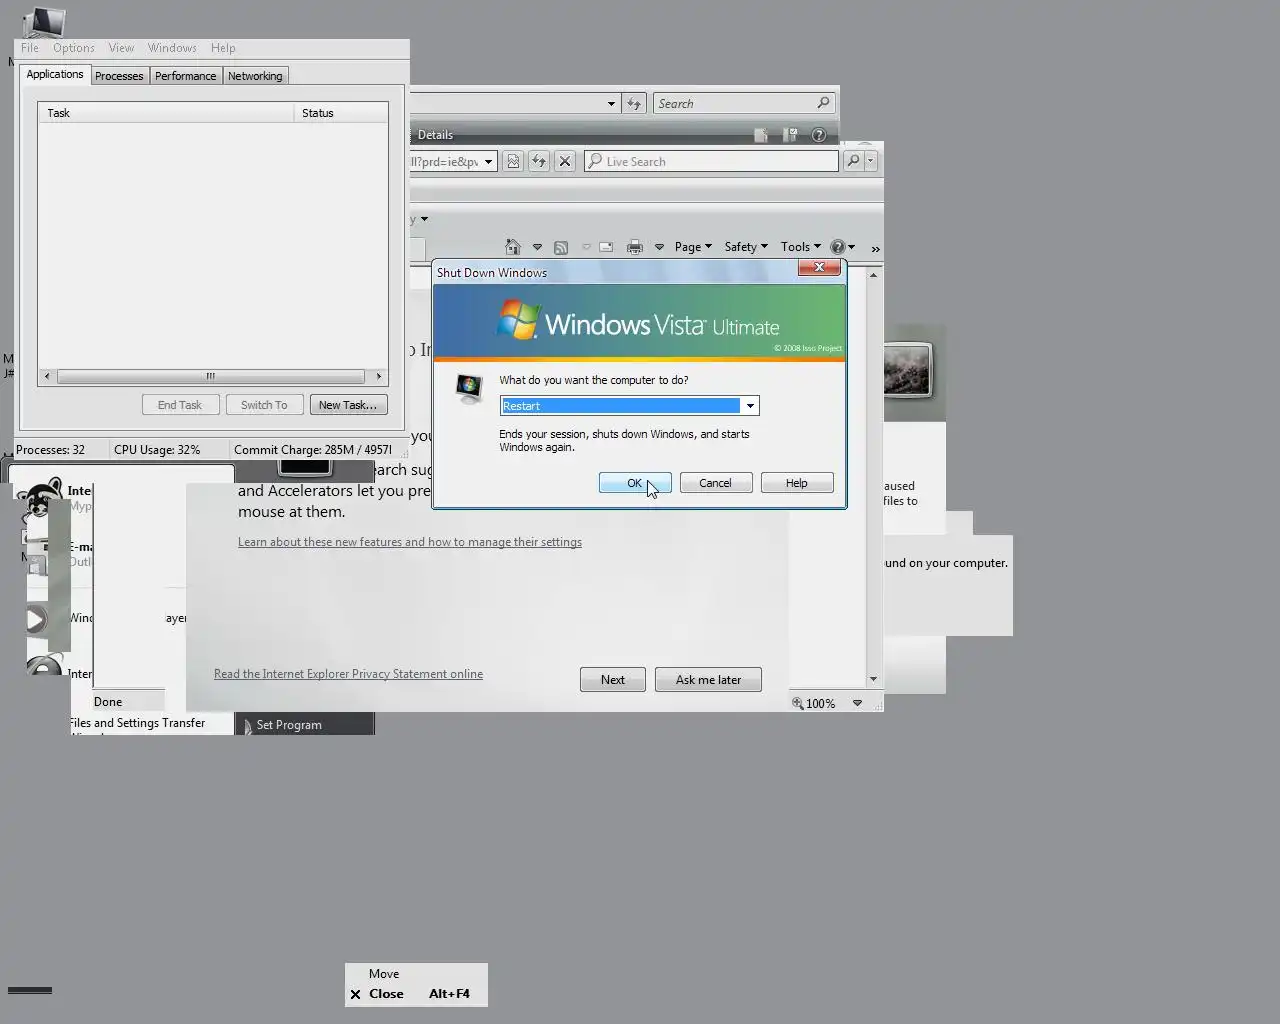Select the Applications tab
The image size is (1280, 1024).
pyautogui.click(x=55, y=74)
